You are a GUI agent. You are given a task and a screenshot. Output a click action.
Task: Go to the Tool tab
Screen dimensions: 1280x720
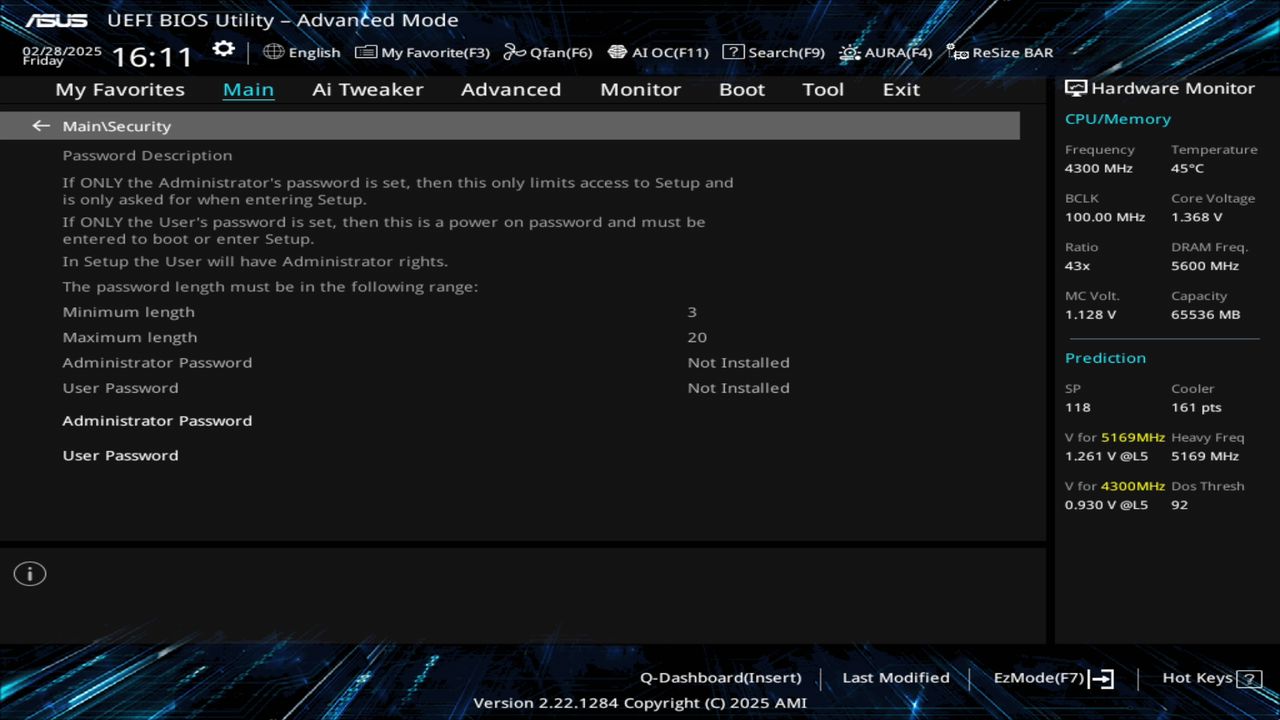pos(823,89)
